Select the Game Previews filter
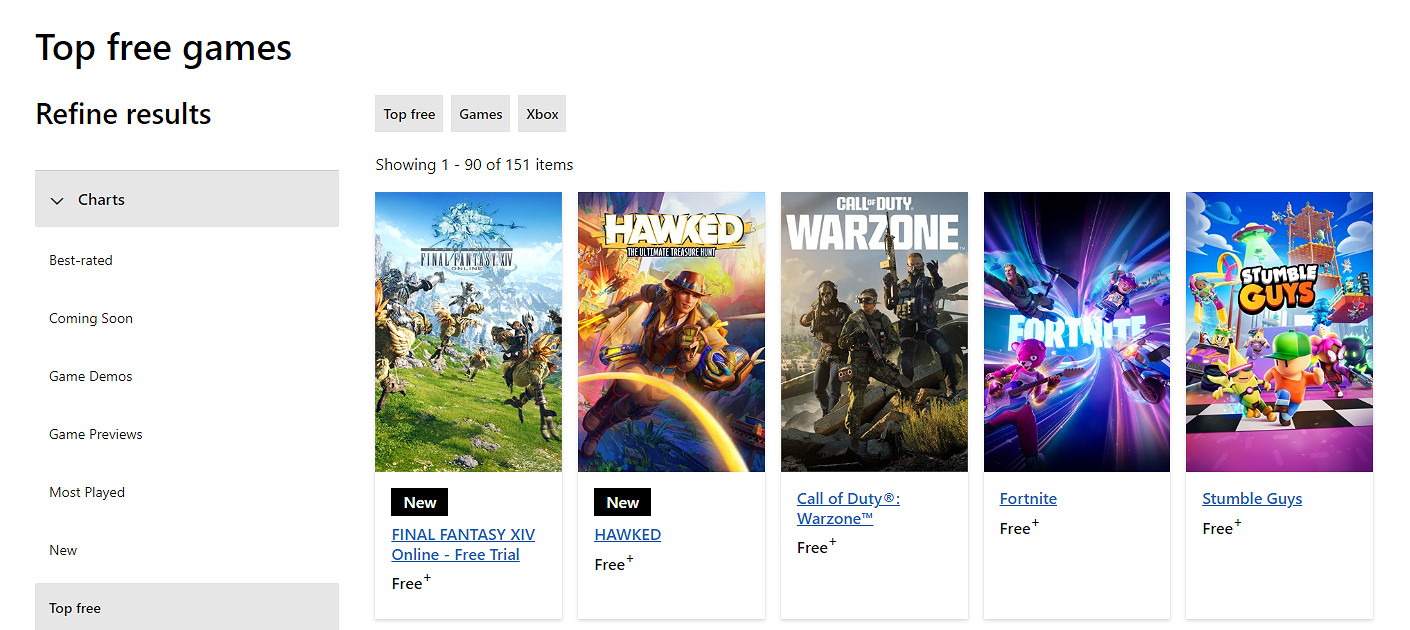The width and height of the screenshot is (1410, 630). (96, 434)
